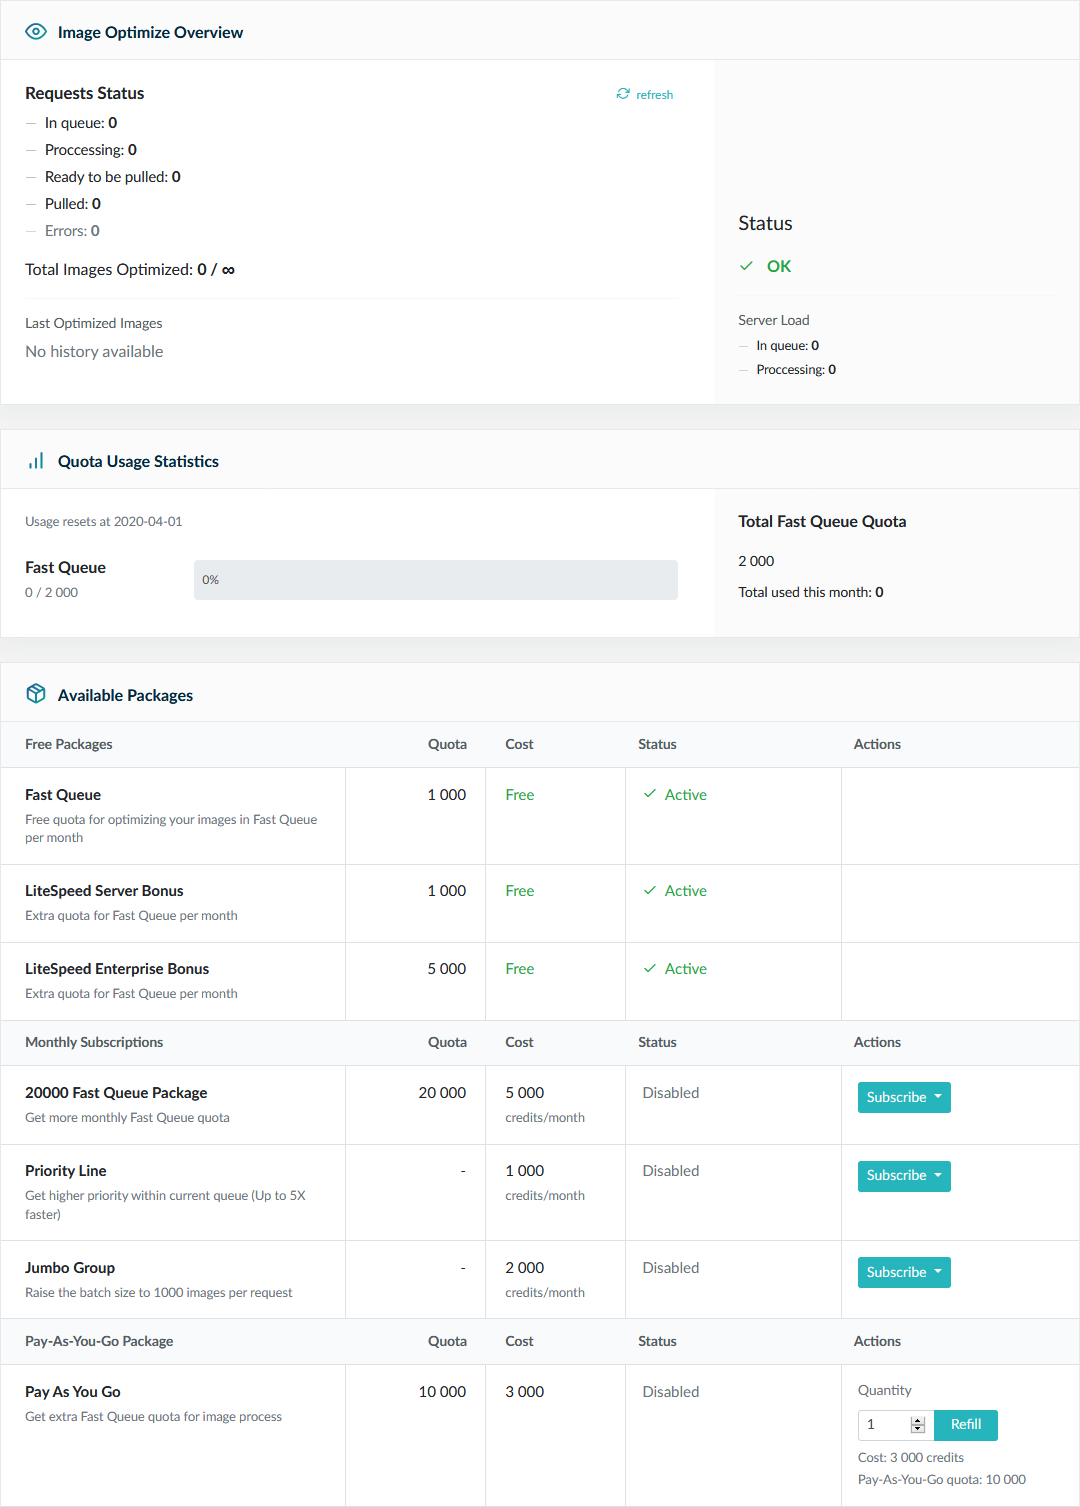
Task: Open Subscribe dropdown for 20000 Fast Queue Package
Action: [904, 1097]
